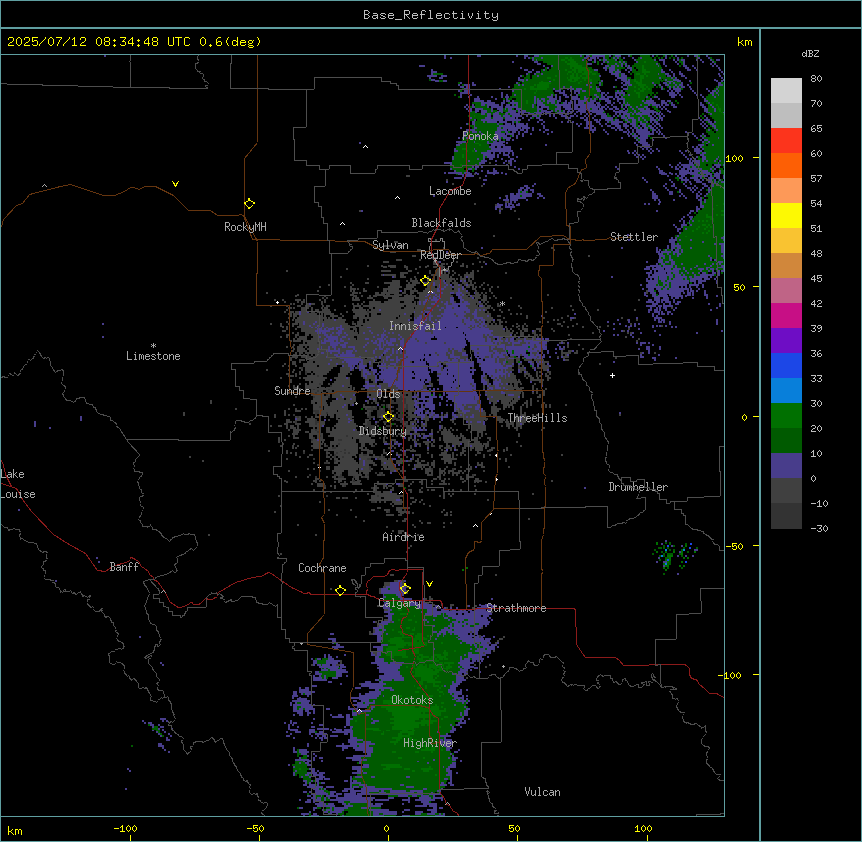The height and width of the screenshot is (842, 862).
Task: Select the bright yellow 54-51 dBZ legend swatch
Action: (786, 215)
